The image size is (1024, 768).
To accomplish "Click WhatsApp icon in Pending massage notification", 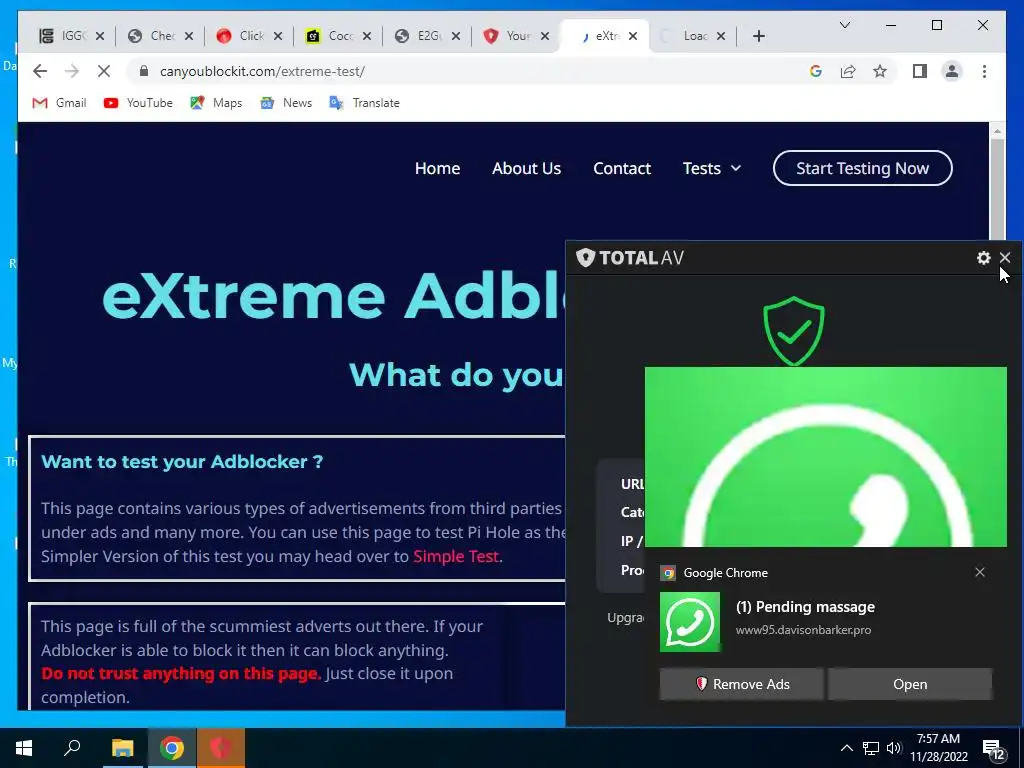I will point(690,622).
